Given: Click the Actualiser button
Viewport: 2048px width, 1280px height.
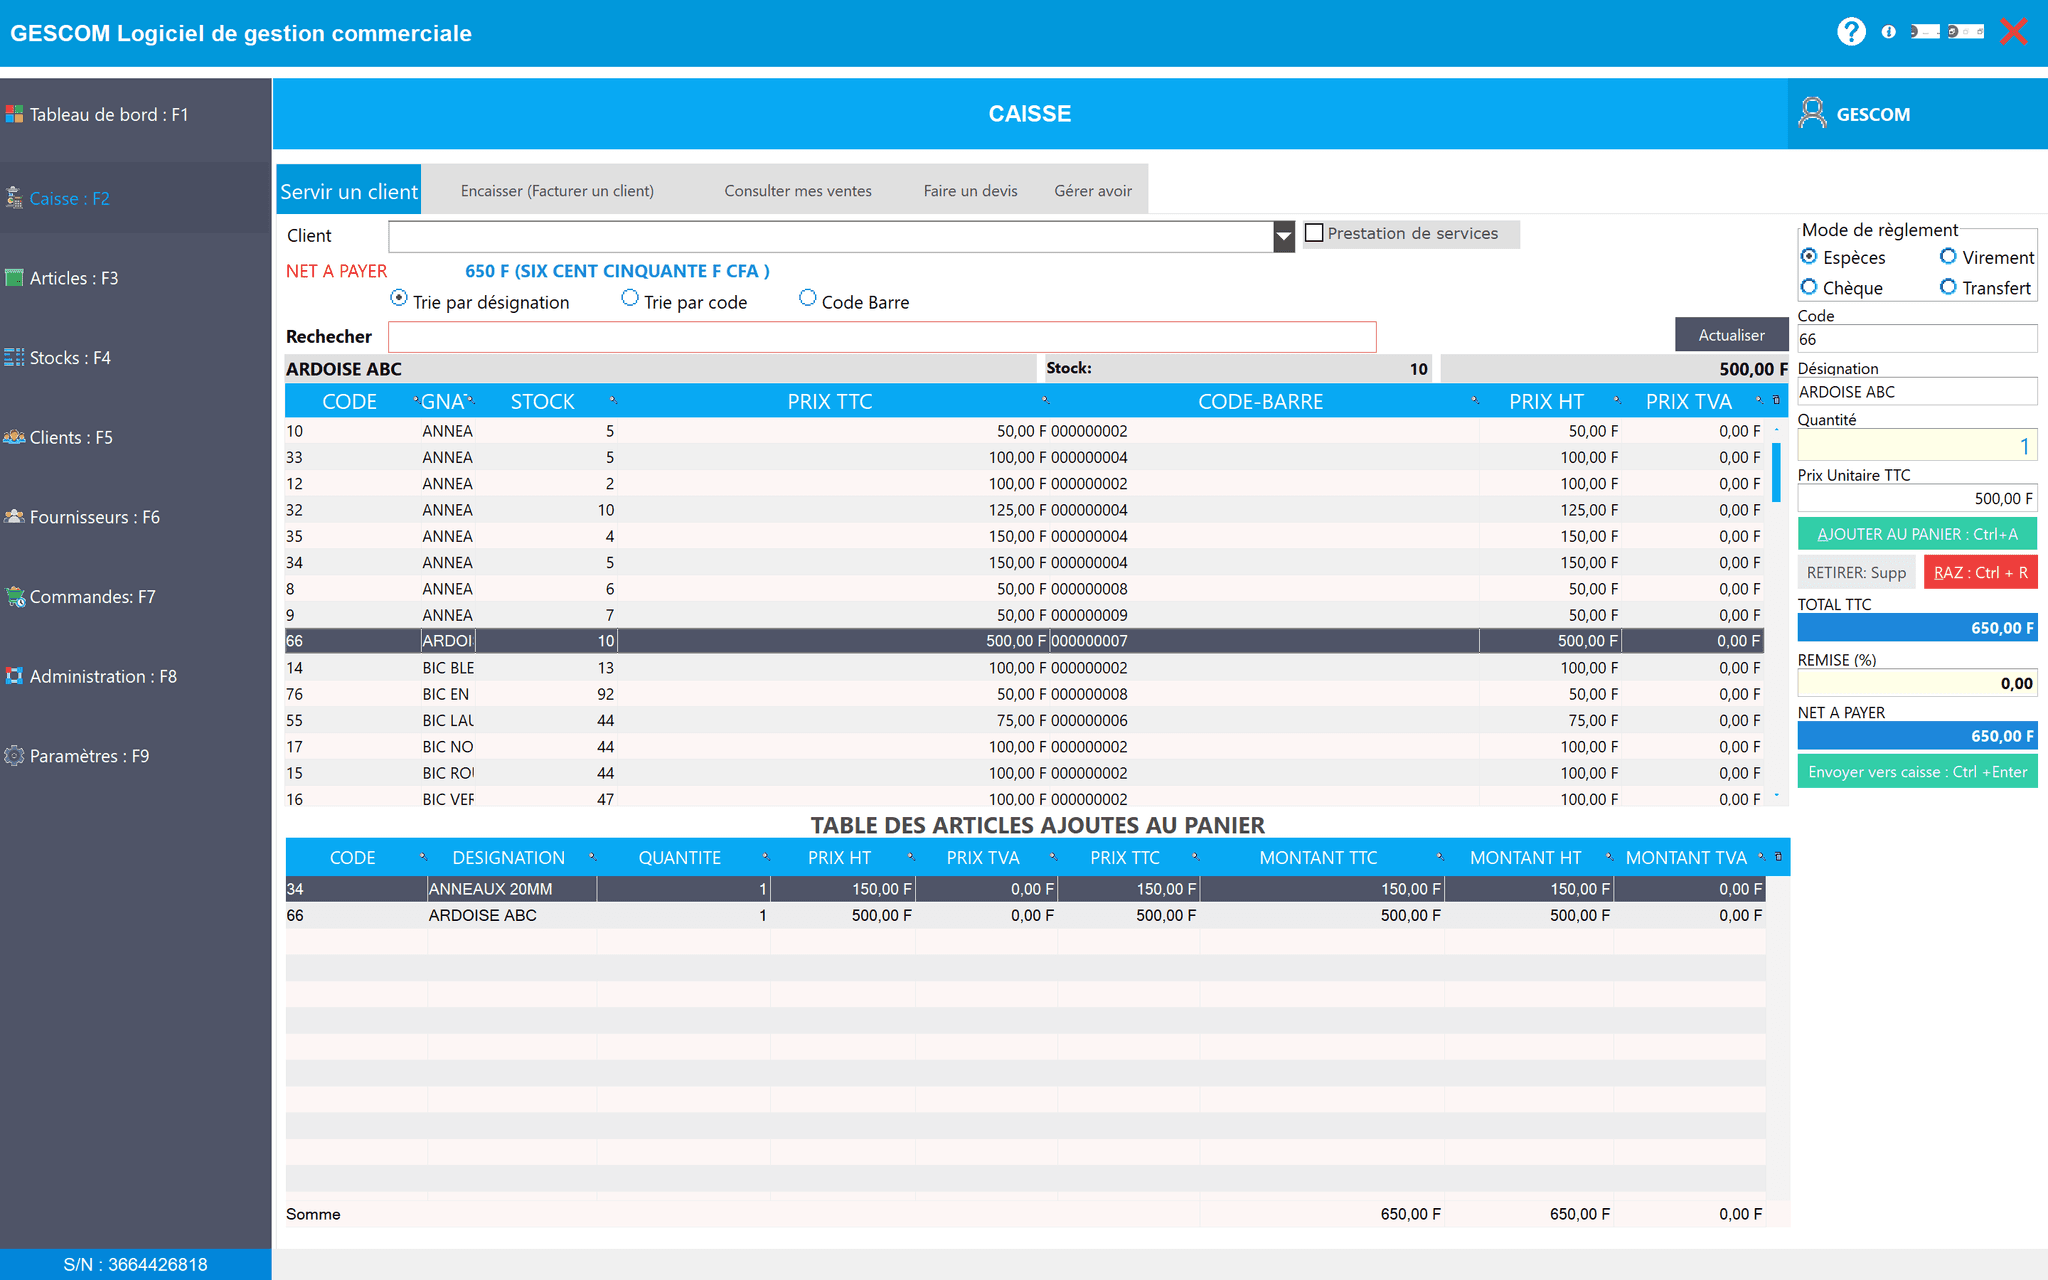Looking at the screenshot, I should point(1731,335).
